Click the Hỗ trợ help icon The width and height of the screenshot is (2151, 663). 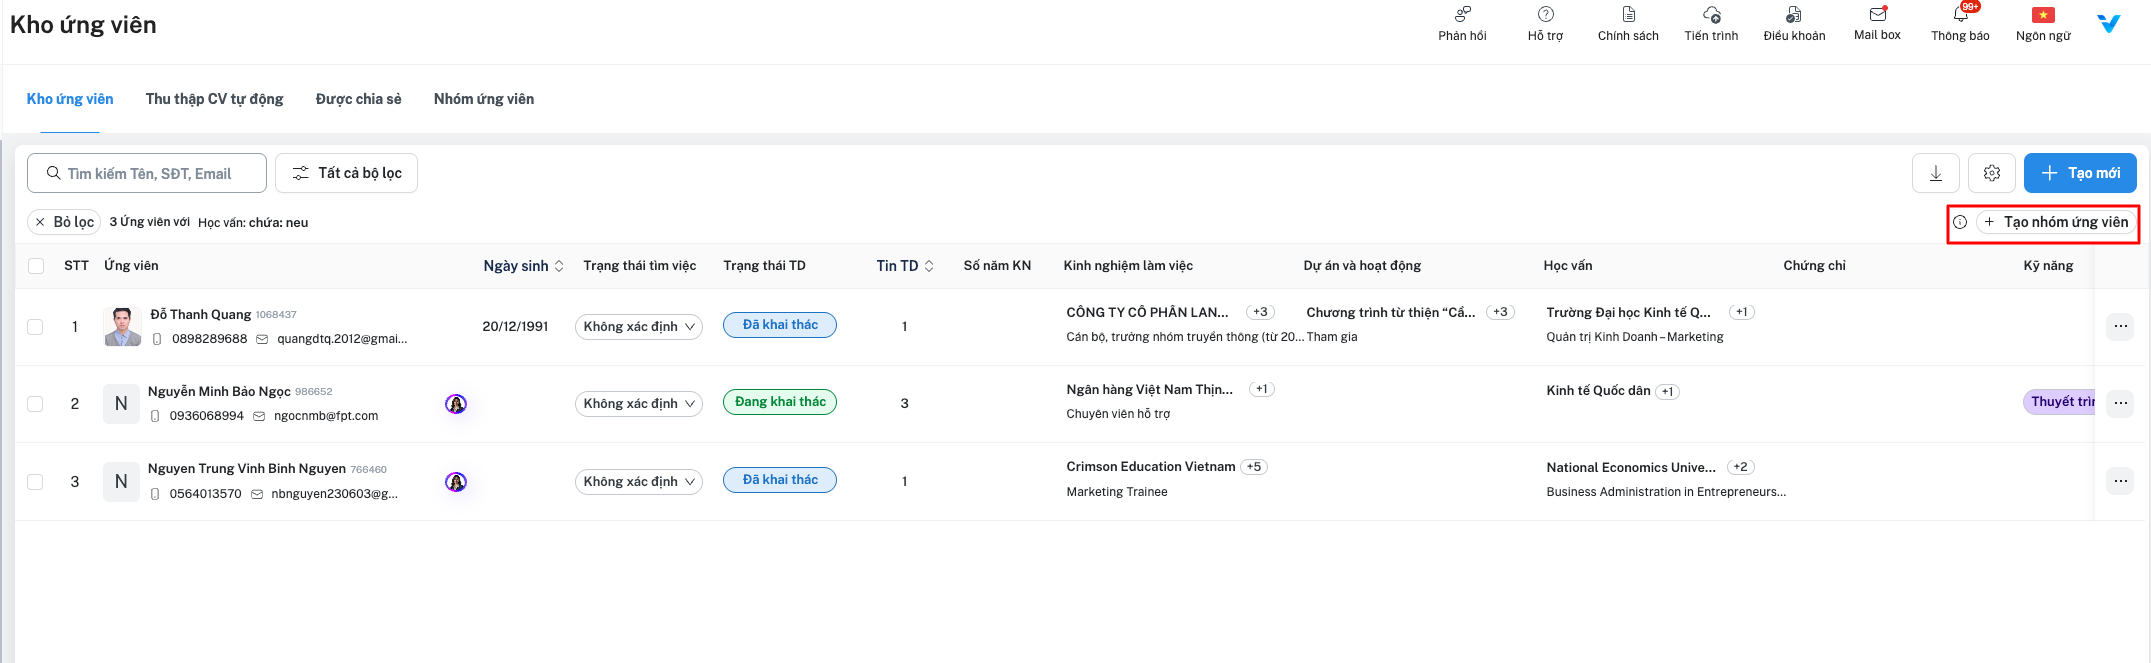pos(1545,15)
